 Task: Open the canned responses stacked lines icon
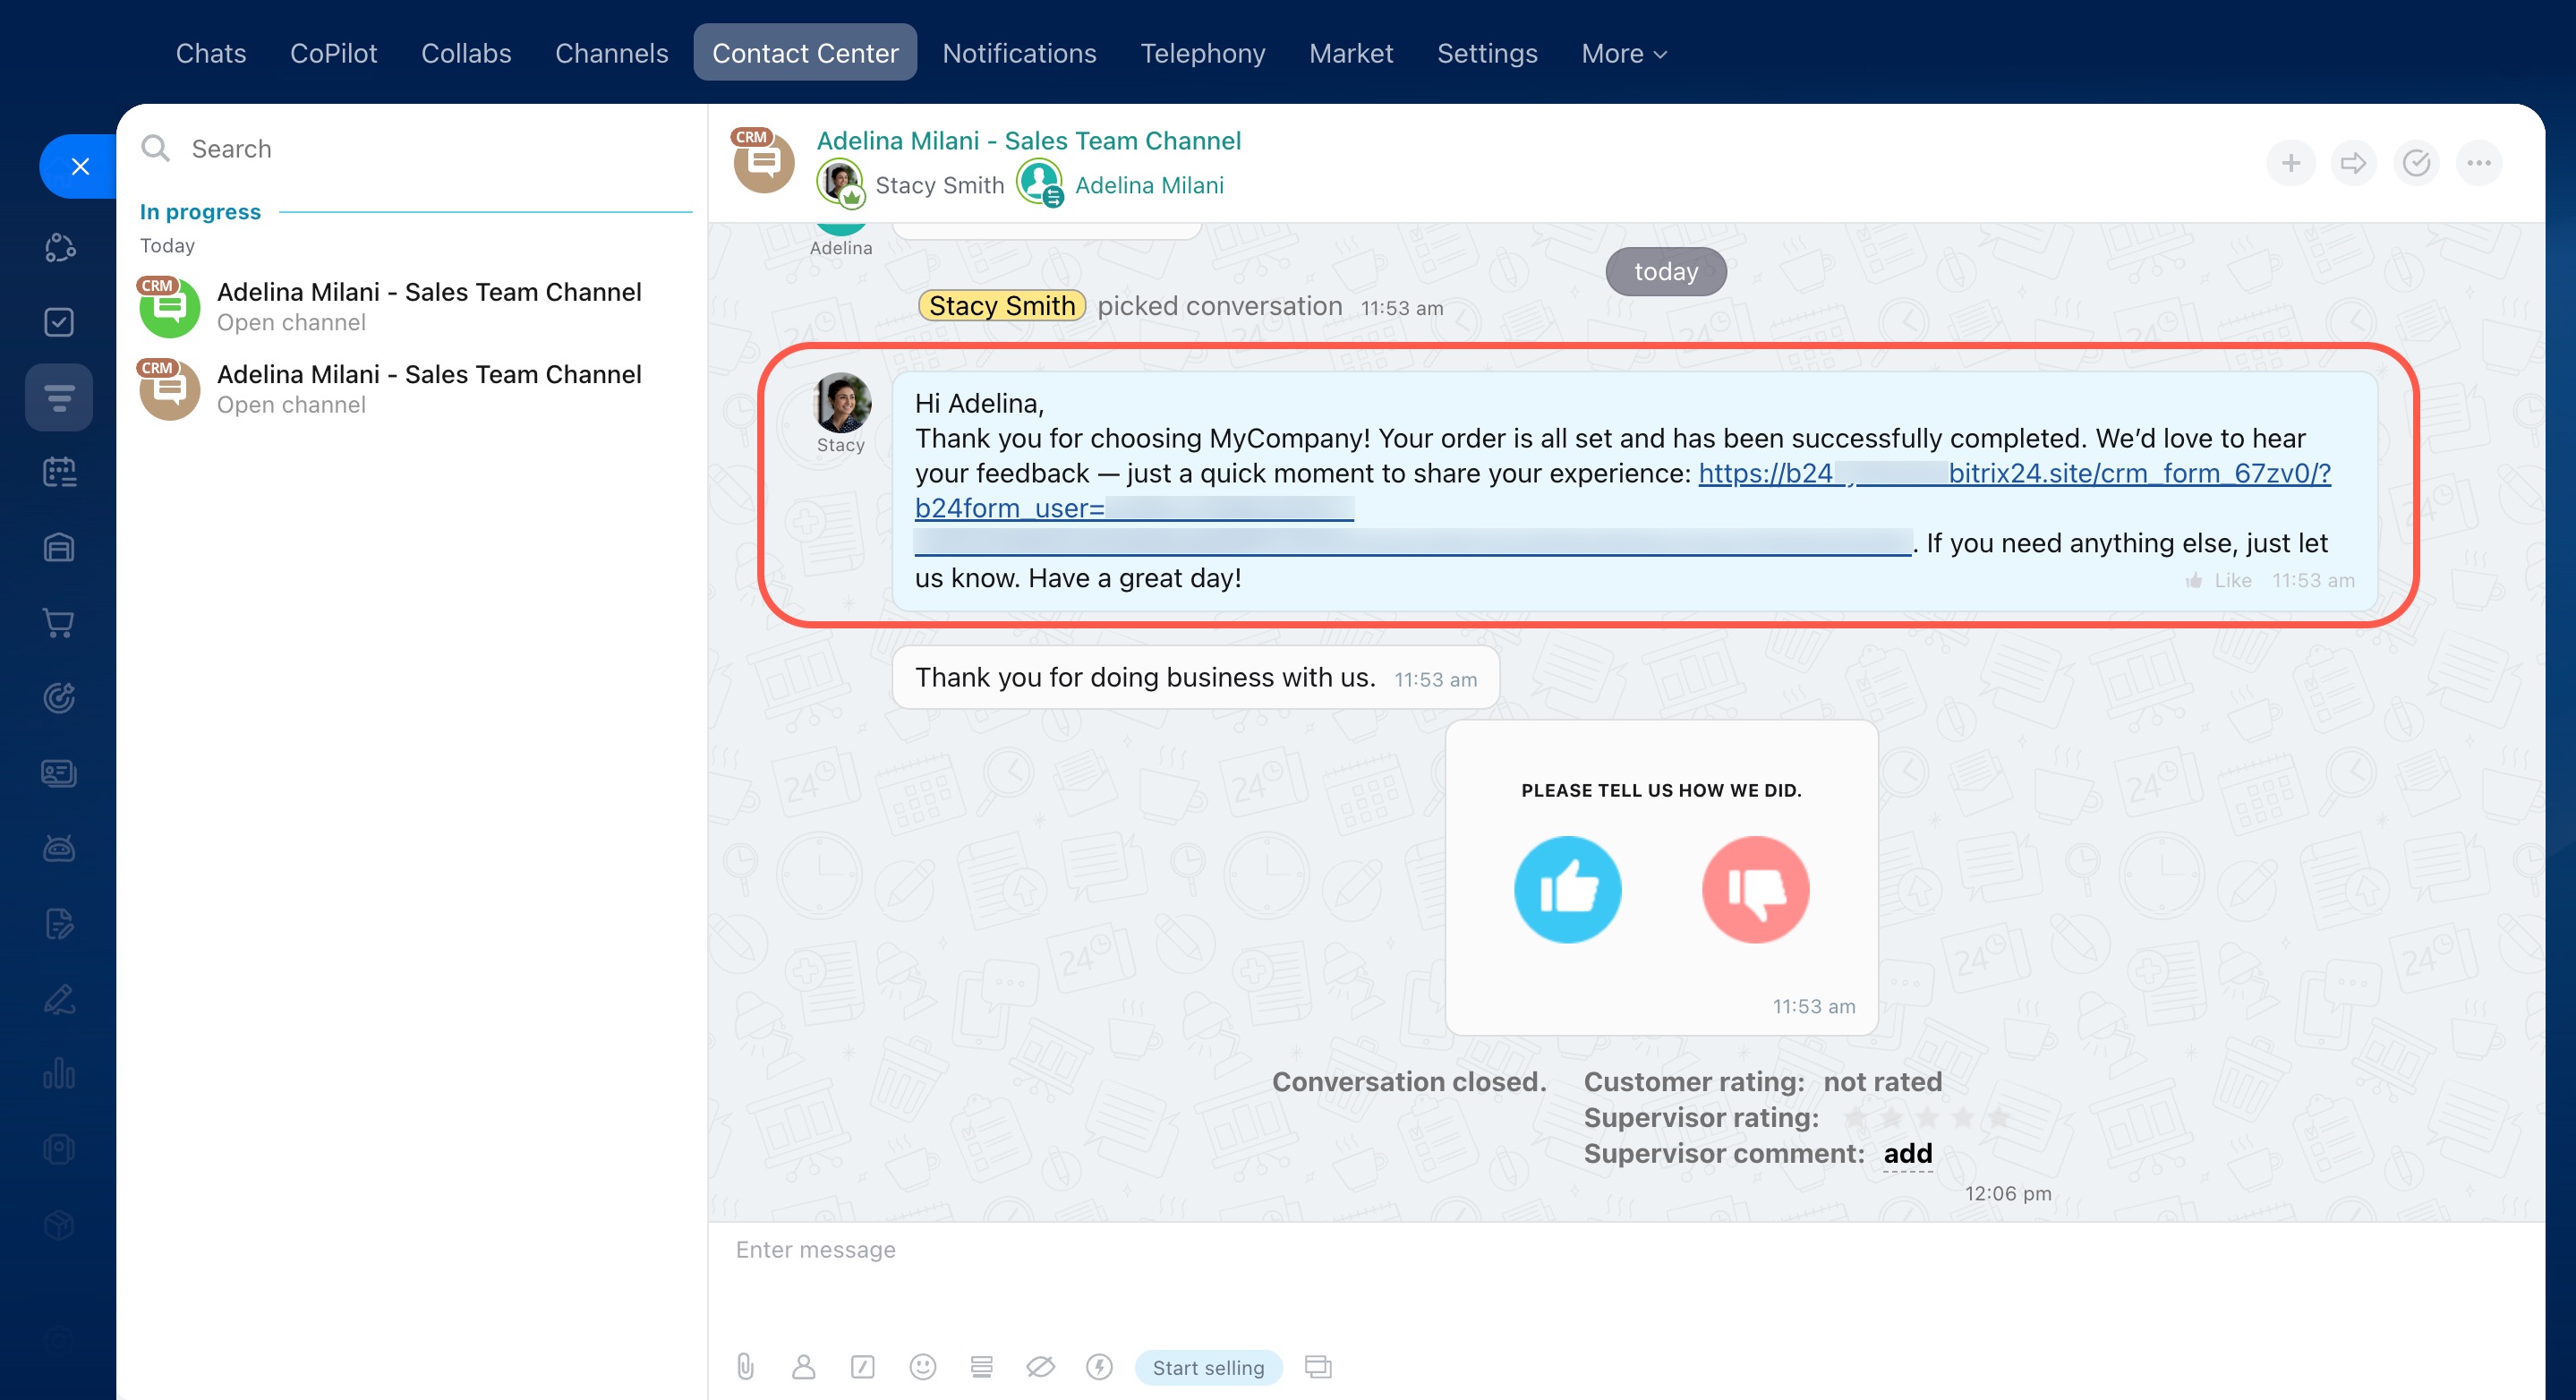(981, 1366)
